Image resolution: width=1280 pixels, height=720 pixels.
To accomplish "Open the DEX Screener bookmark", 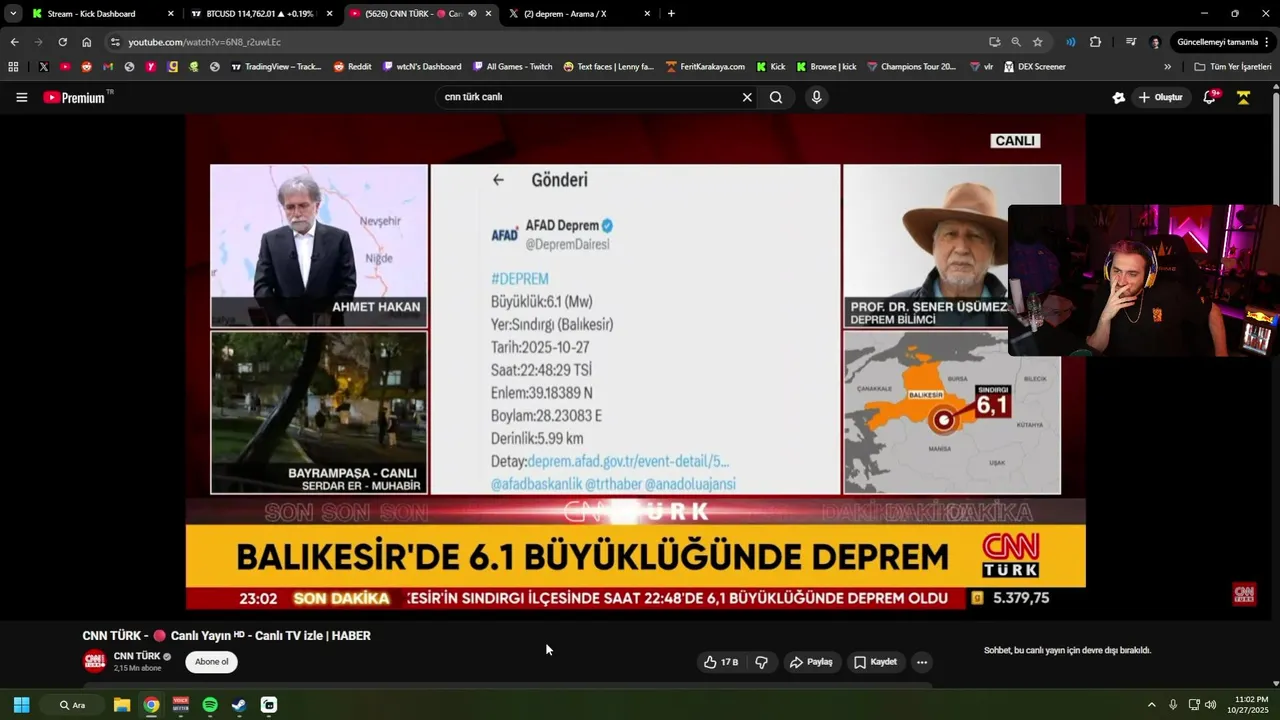I will click(x=1034, y=67).
